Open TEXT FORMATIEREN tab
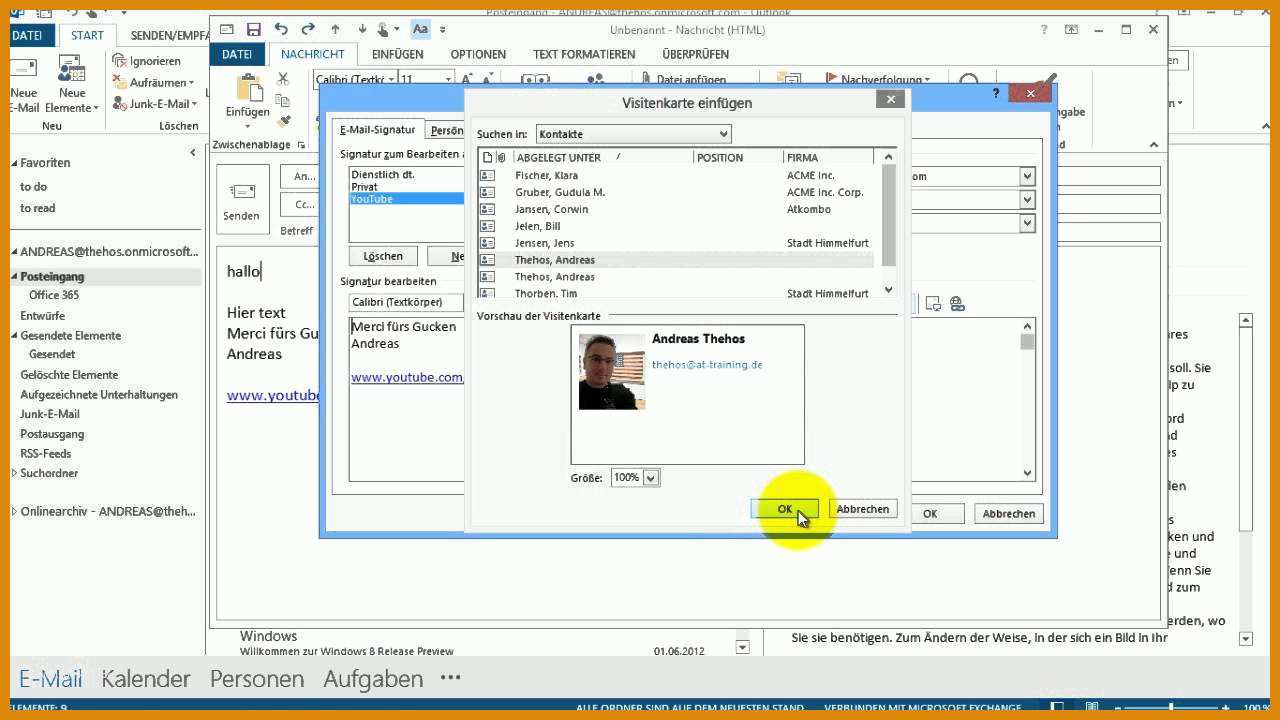This screenshot has height=720, width=1280. [584, 54]
